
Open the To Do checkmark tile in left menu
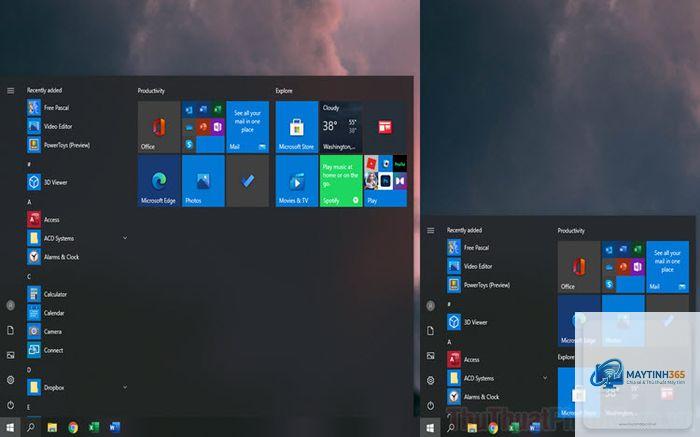click(x=247, y=181)
